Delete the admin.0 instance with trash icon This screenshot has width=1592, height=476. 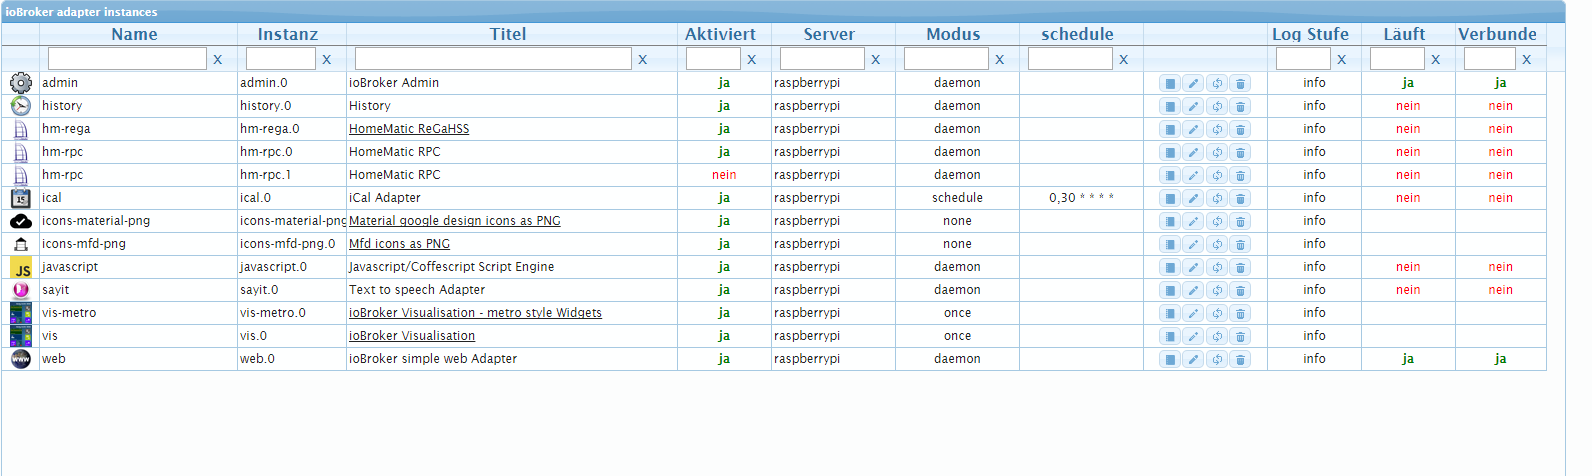tap(1240, 83)
